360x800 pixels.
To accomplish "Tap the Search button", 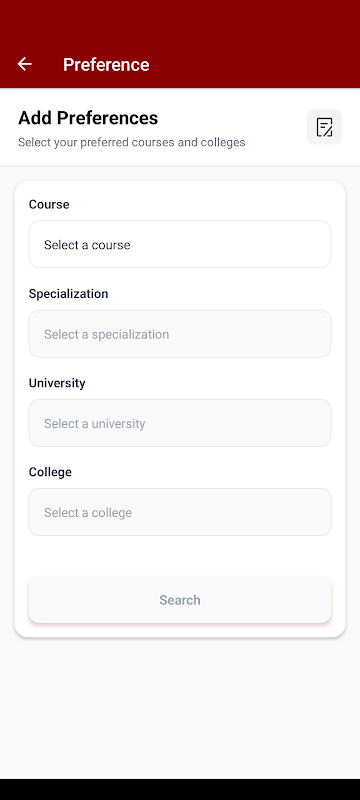I will point(180,599).
